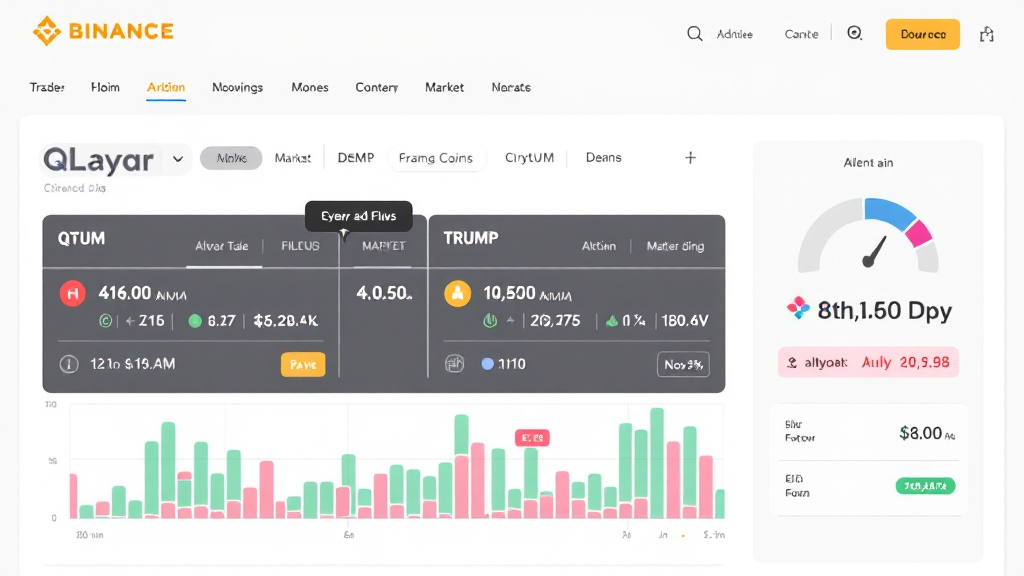Click the 4.0.50 value in middle card

tap(384, 293)
